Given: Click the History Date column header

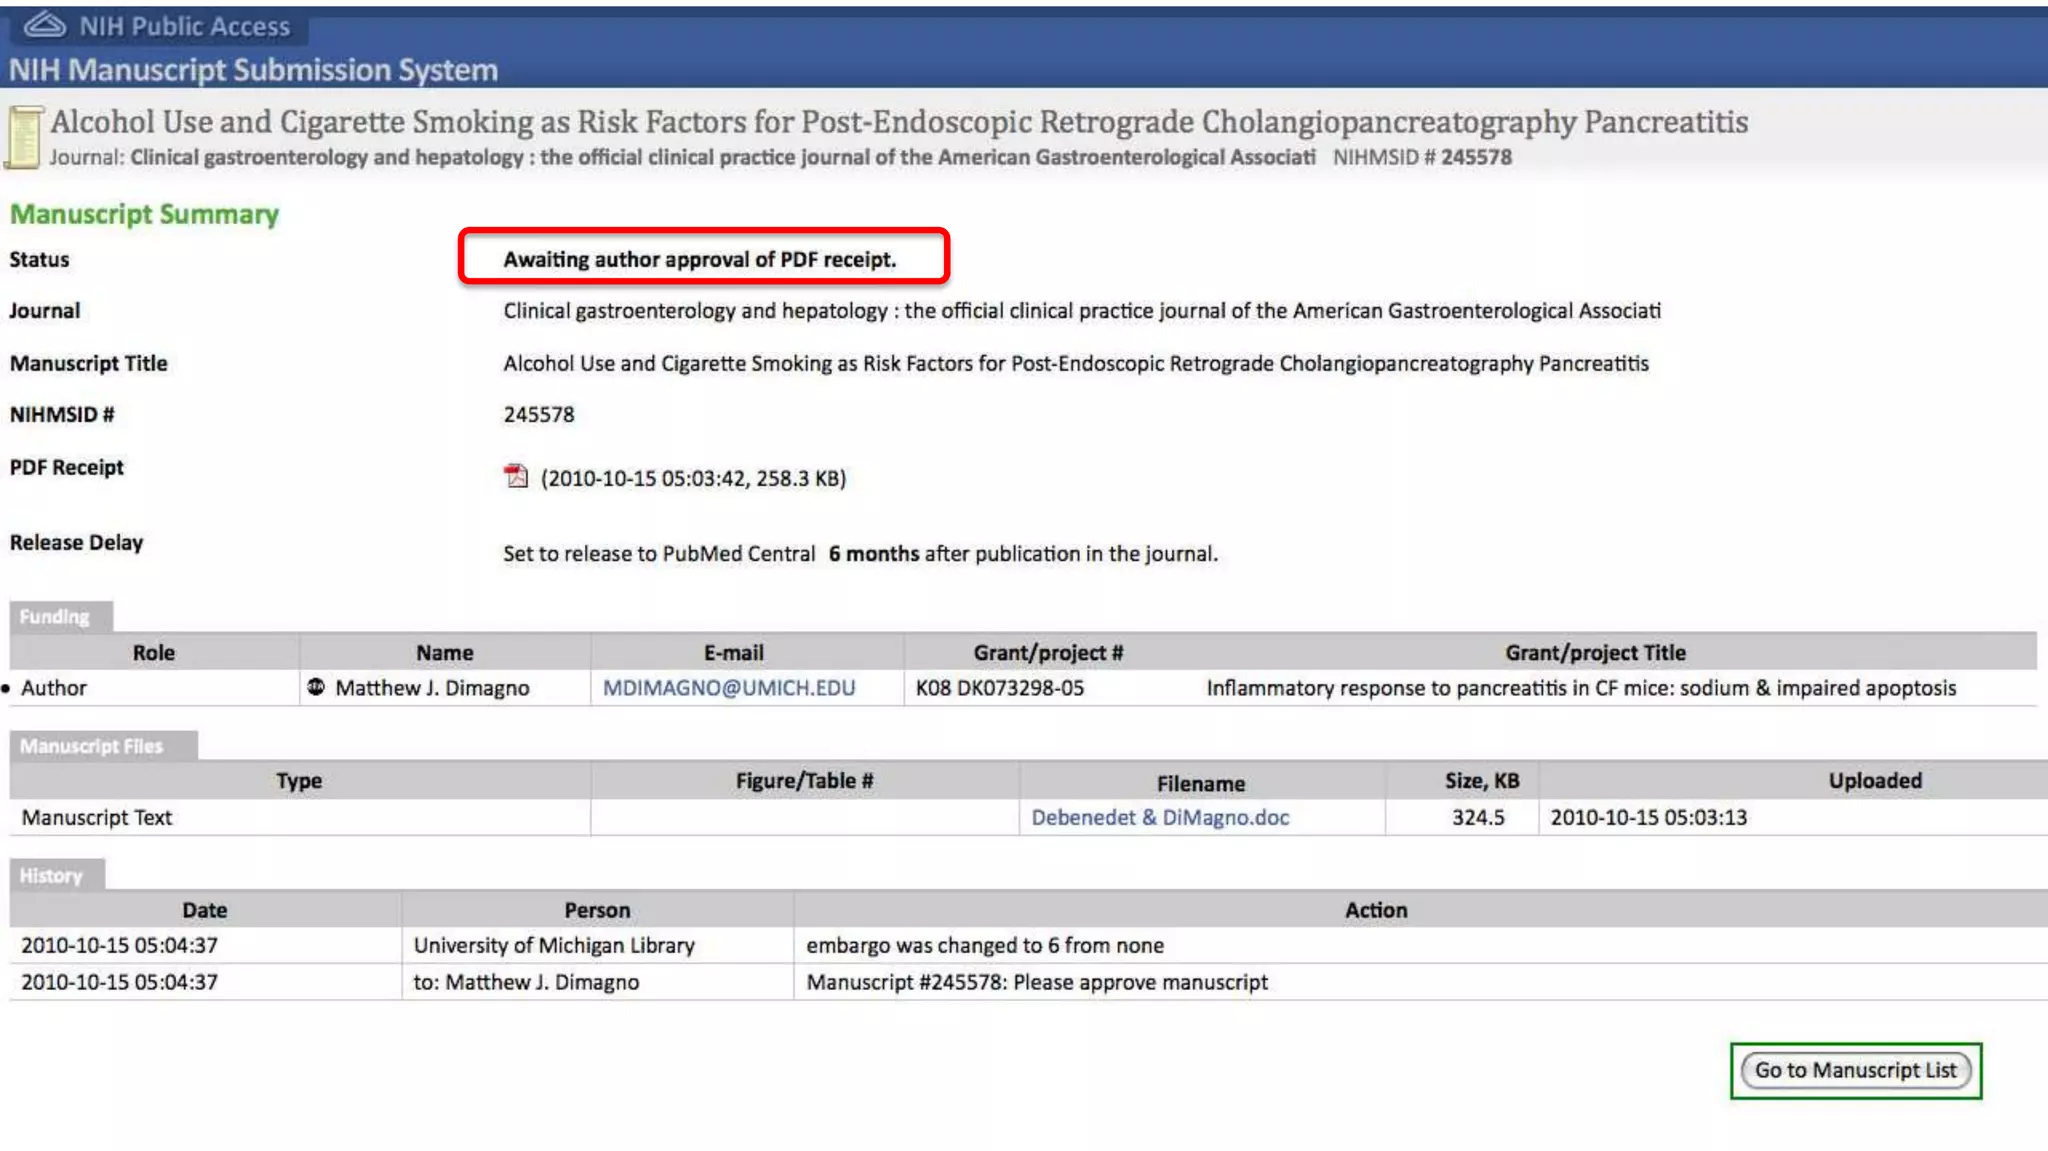Looking at the screenshot, I should (204, 910).
